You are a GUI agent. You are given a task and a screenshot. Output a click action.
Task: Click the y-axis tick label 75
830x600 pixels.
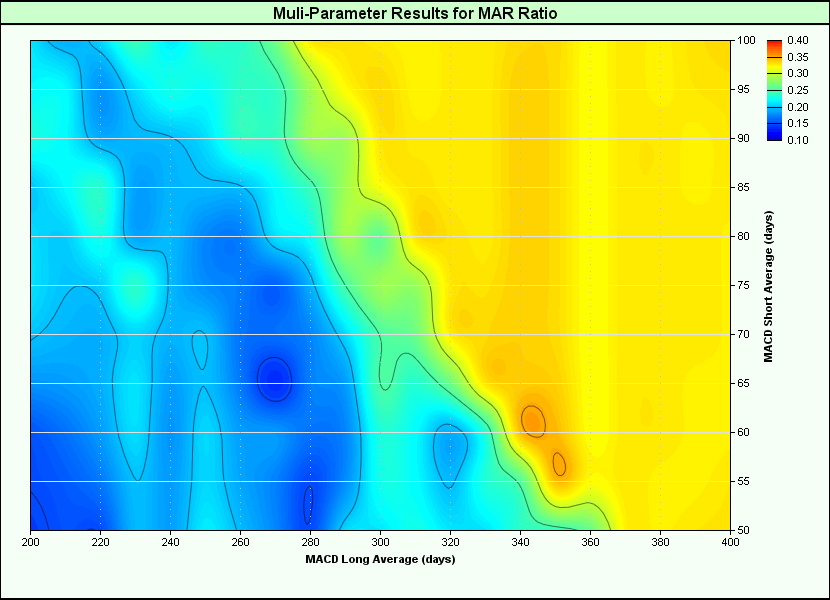click(x=745, y=285)
